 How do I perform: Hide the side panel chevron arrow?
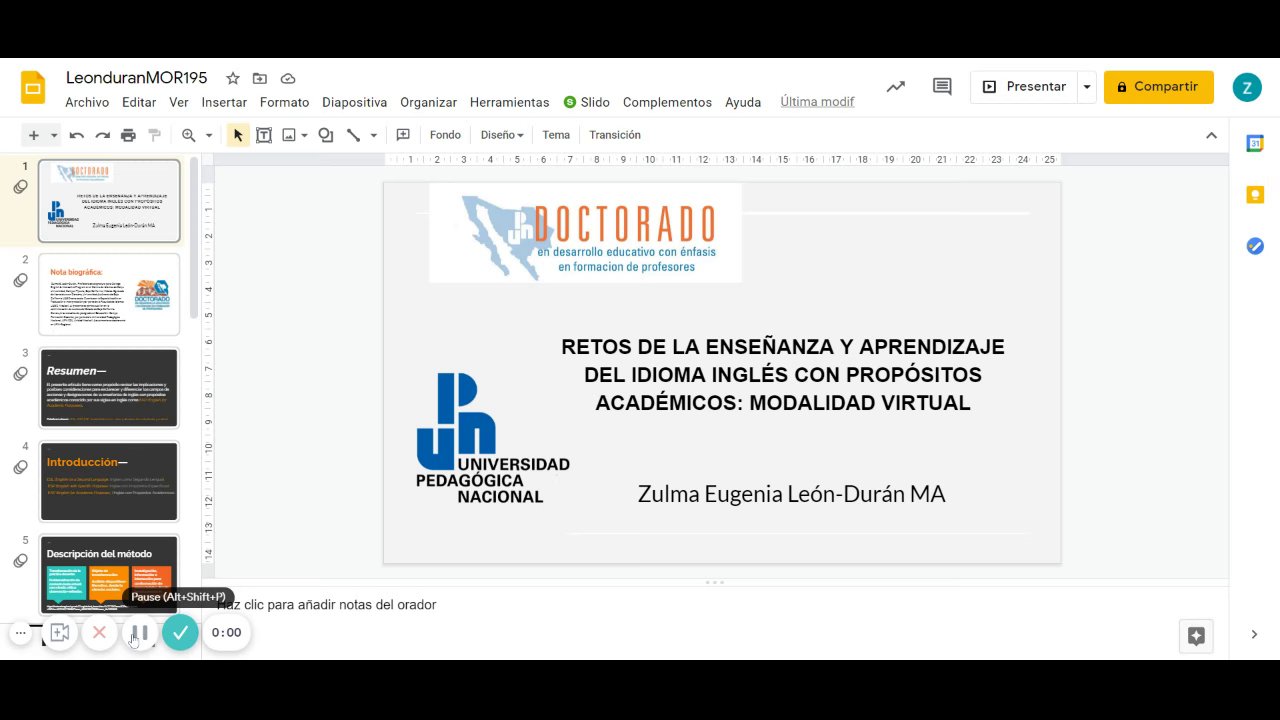pyautogui.click(x=1255, y=634)
